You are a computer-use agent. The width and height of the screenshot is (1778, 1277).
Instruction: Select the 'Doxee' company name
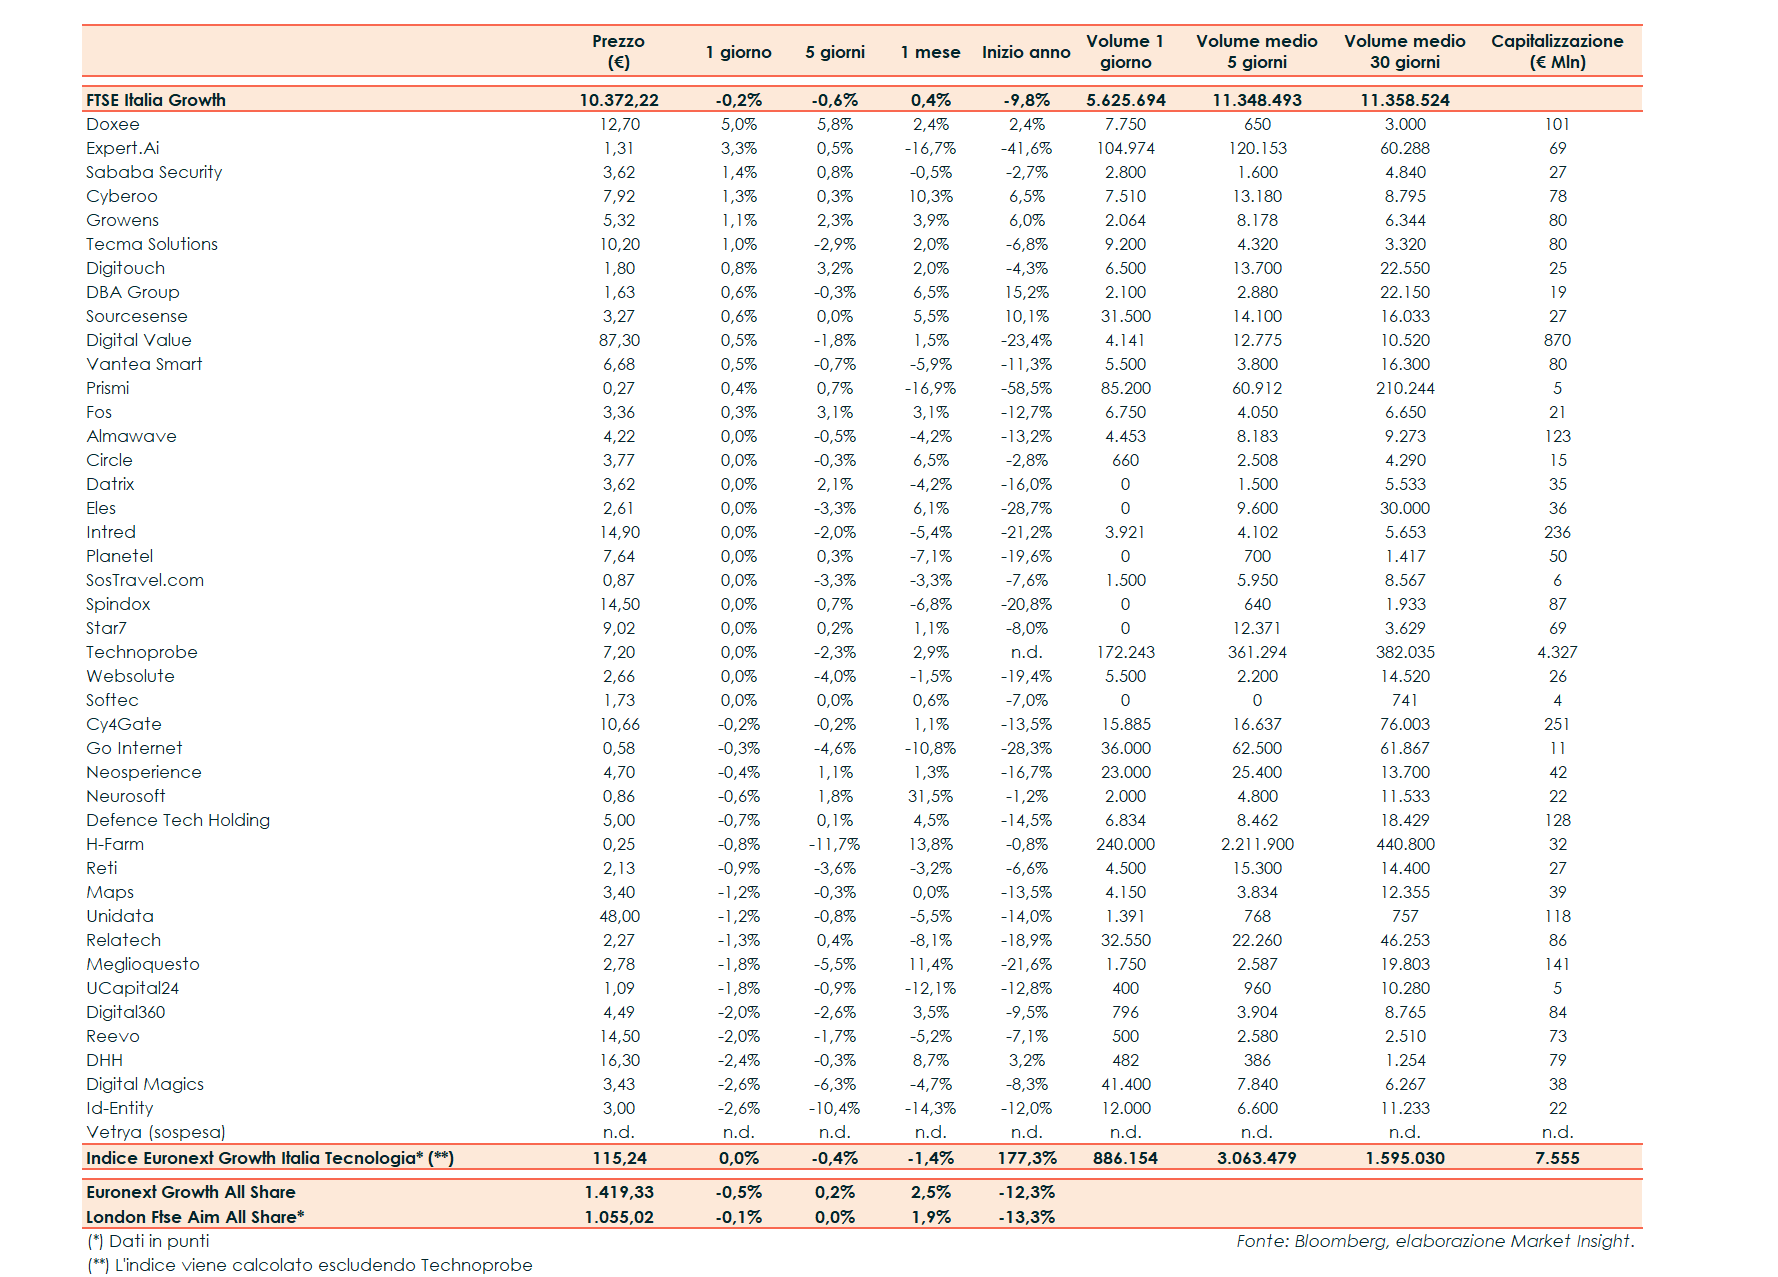[x=113, y=124]
